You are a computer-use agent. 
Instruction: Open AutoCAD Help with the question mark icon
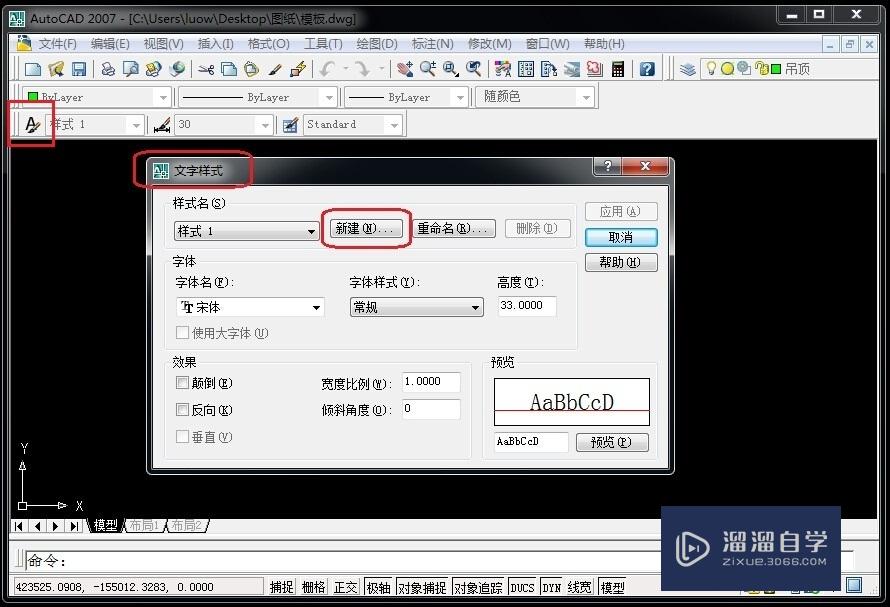pyautogui.click(x=645, y=68)
